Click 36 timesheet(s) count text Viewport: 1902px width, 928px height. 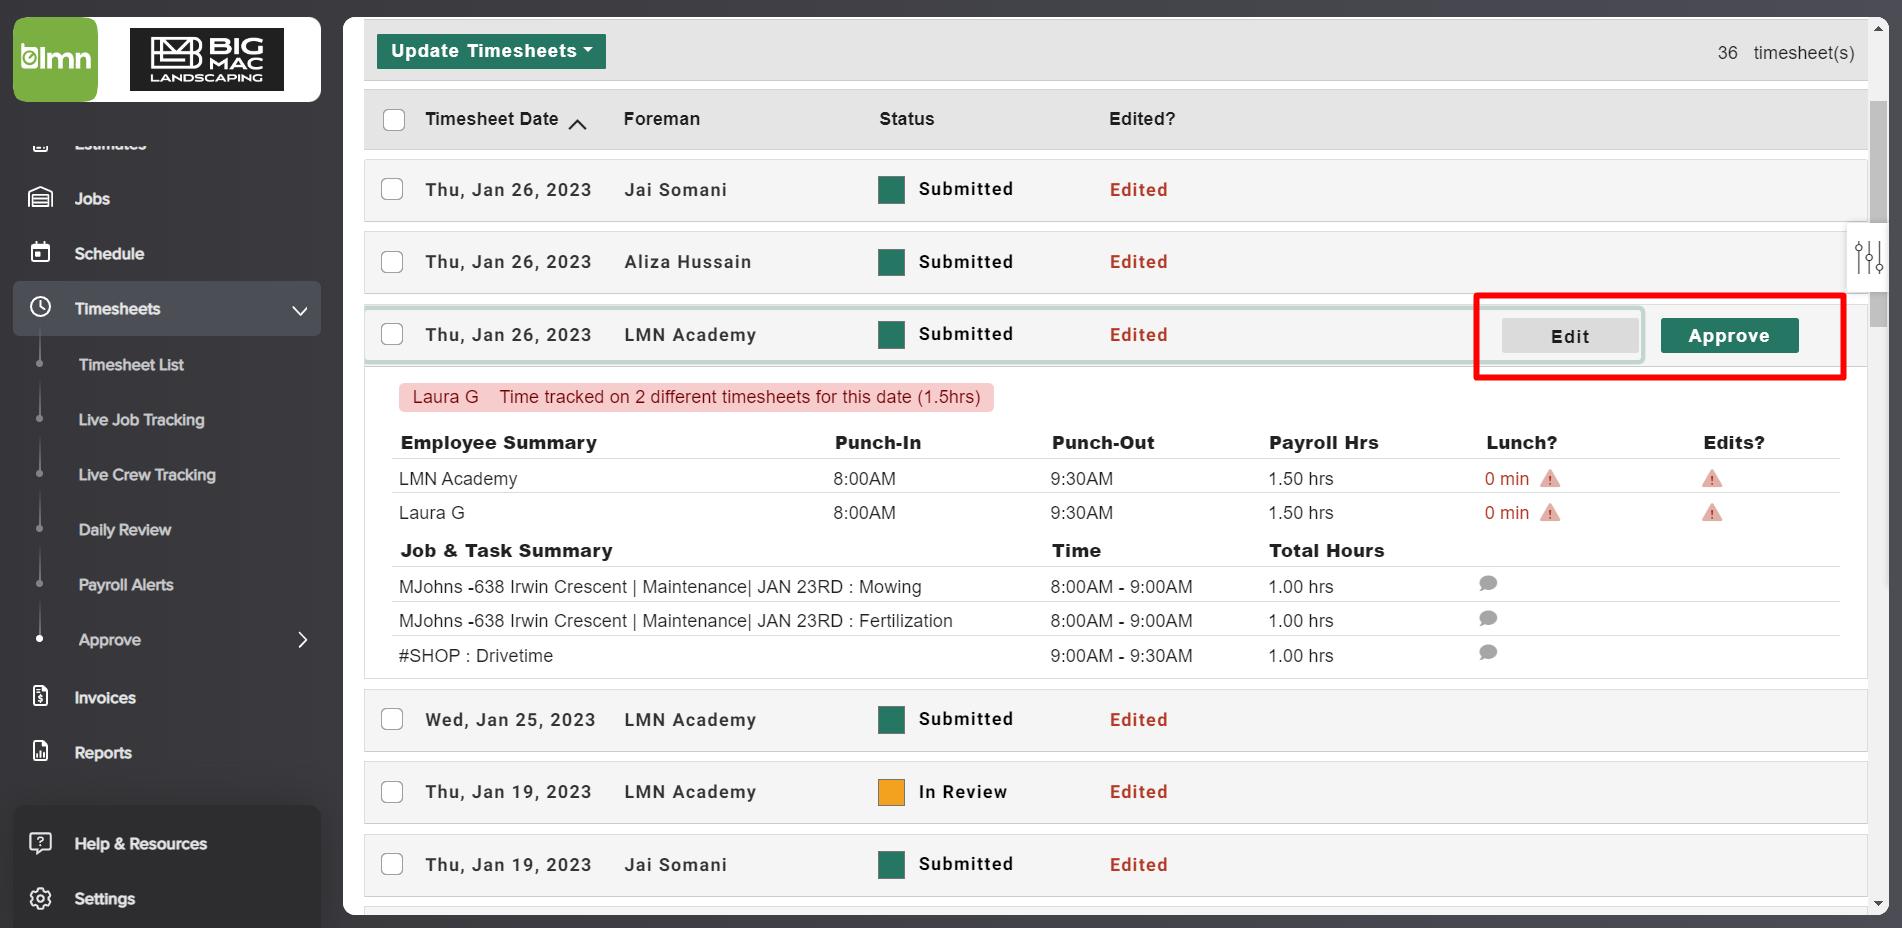(1786, 53)
